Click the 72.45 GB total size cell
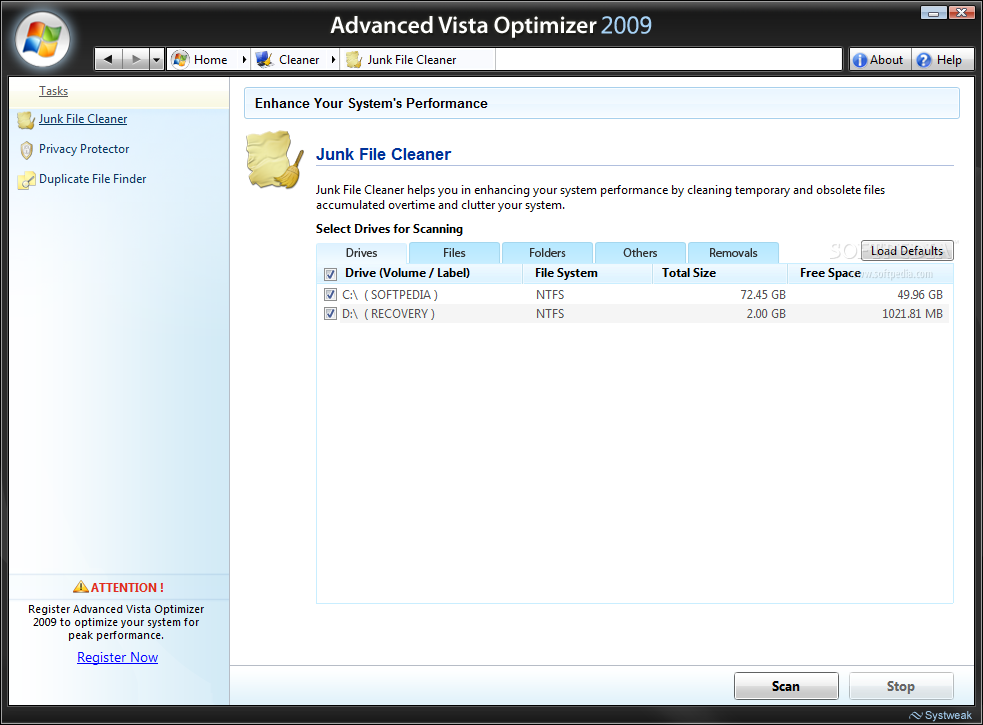The height and width of the screenshot is (725, 983). point(762,294)
